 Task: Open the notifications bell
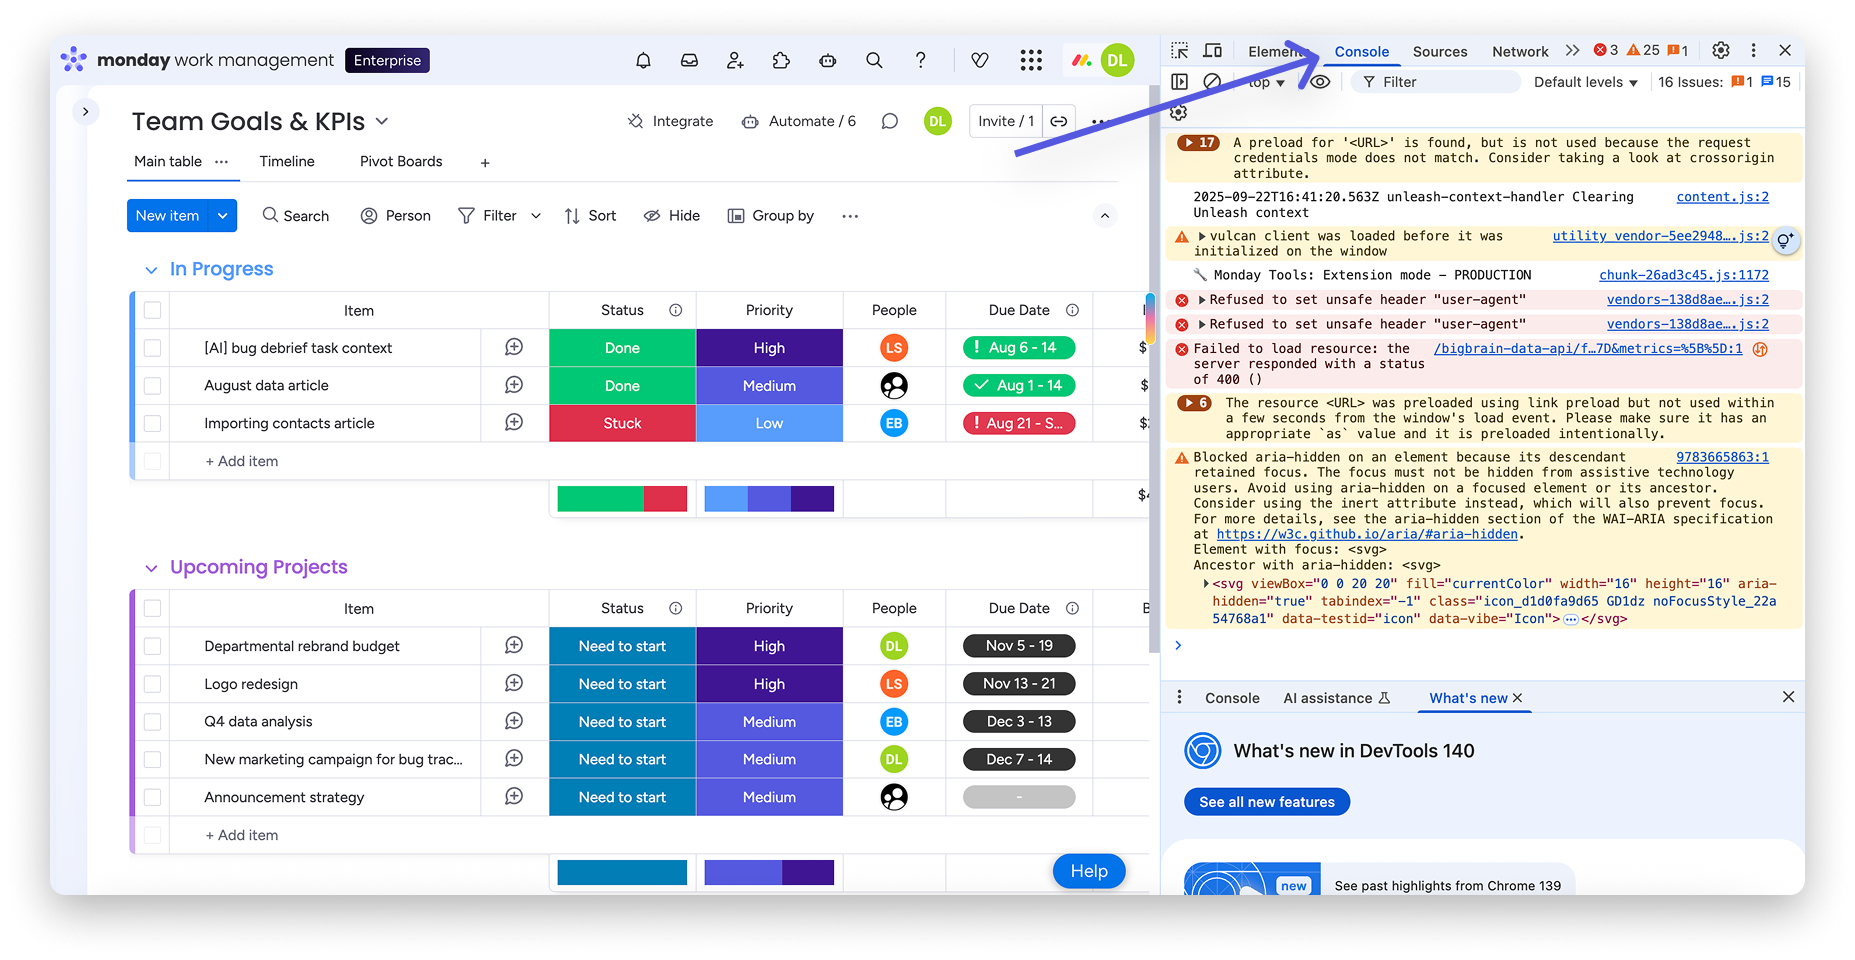point(643,61)
